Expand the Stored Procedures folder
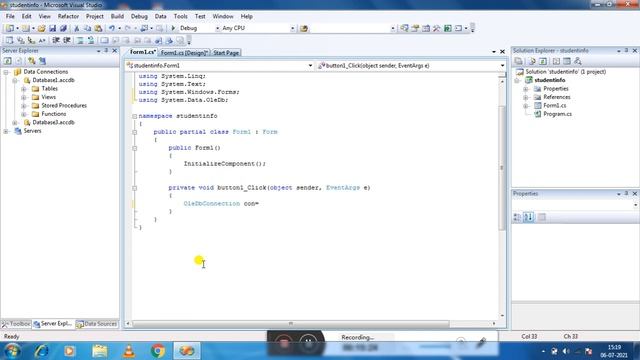This screenshot has width=640, height=360. pos(24,106)
